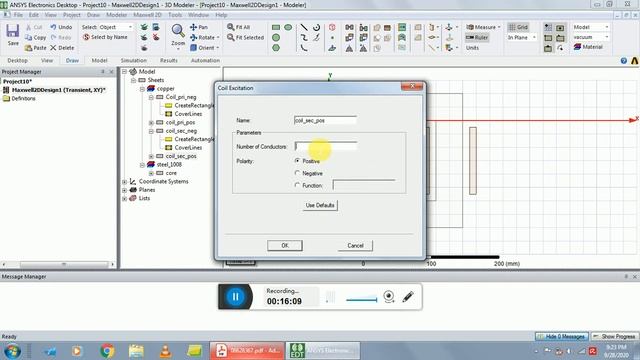Switch to the Automation ribbon tab
This screenshot has width=640, height=360.
(205, 60)
